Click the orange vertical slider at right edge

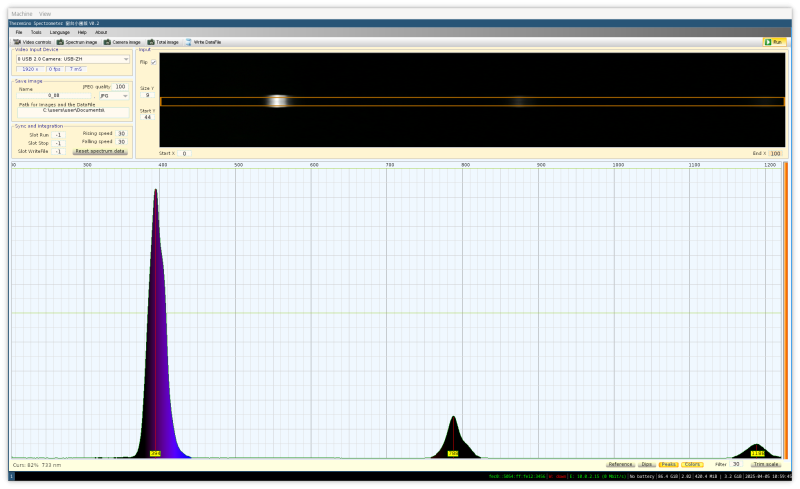pos(786,310)
